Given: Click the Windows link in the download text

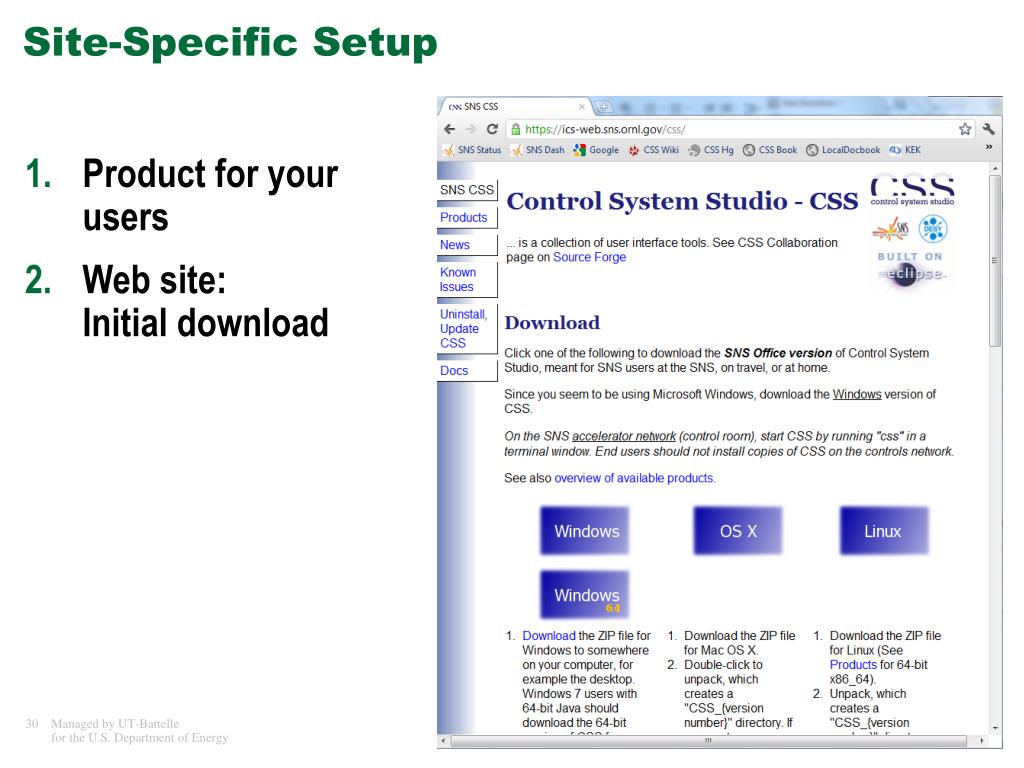Looking at the screenshot, I should click(856, 394).
